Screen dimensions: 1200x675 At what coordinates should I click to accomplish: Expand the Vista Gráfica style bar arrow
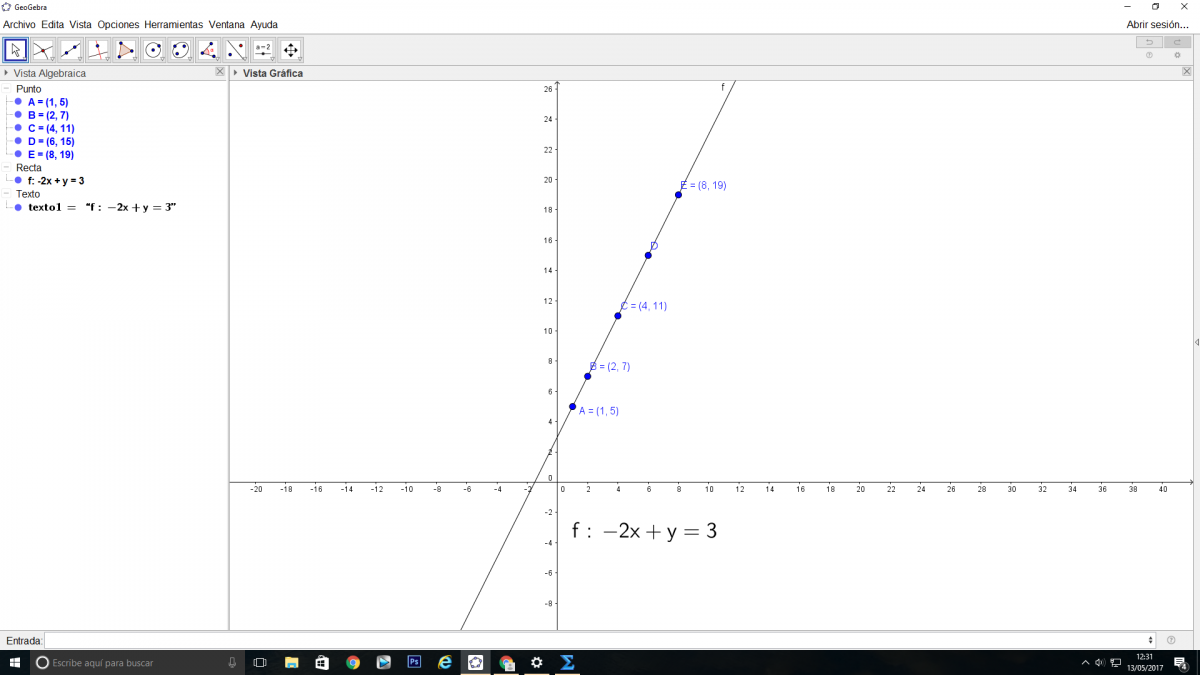point(236,73)
